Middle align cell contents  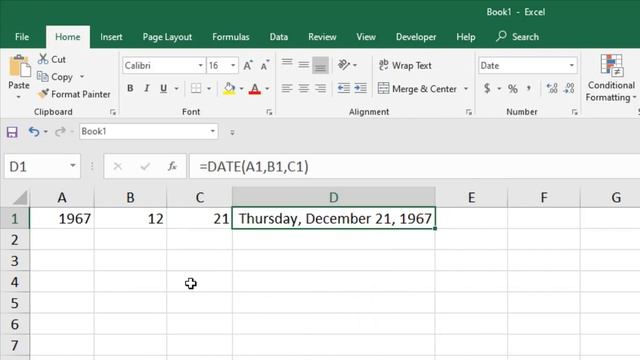coord(304,64)
